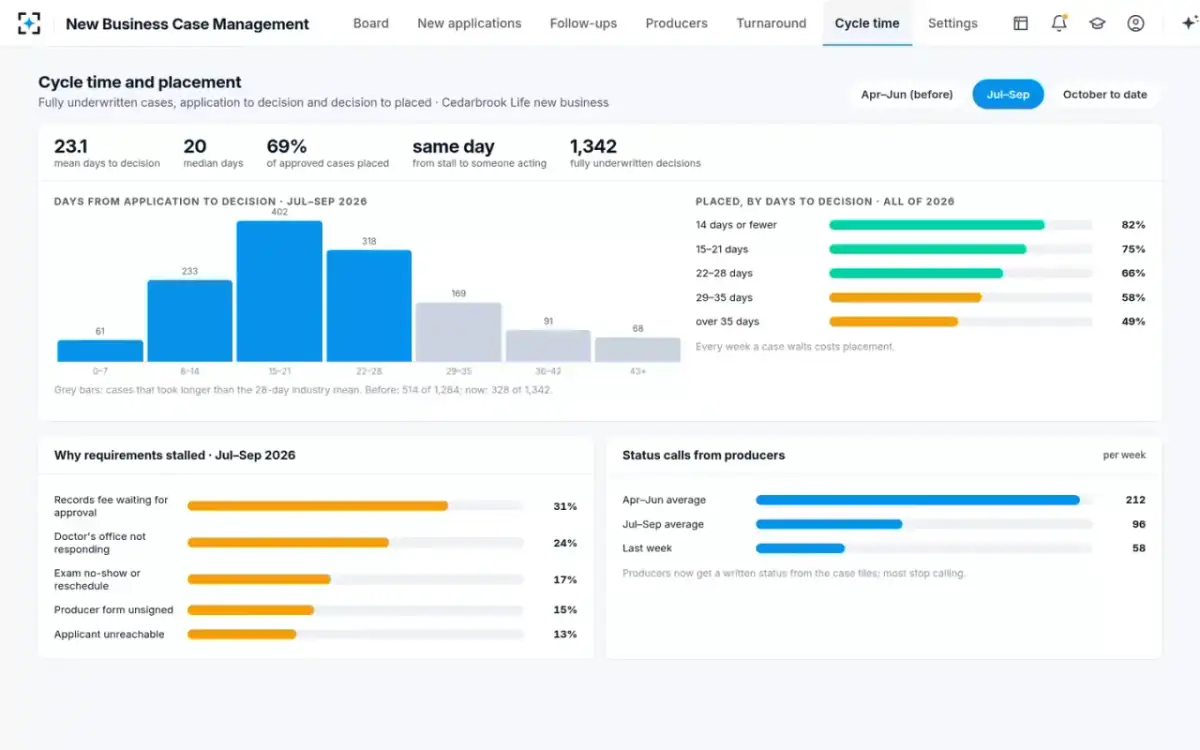Viewport: 1200px width, 750px height.
Task: Click 'Every week a case waits' note
Action: 795,347
